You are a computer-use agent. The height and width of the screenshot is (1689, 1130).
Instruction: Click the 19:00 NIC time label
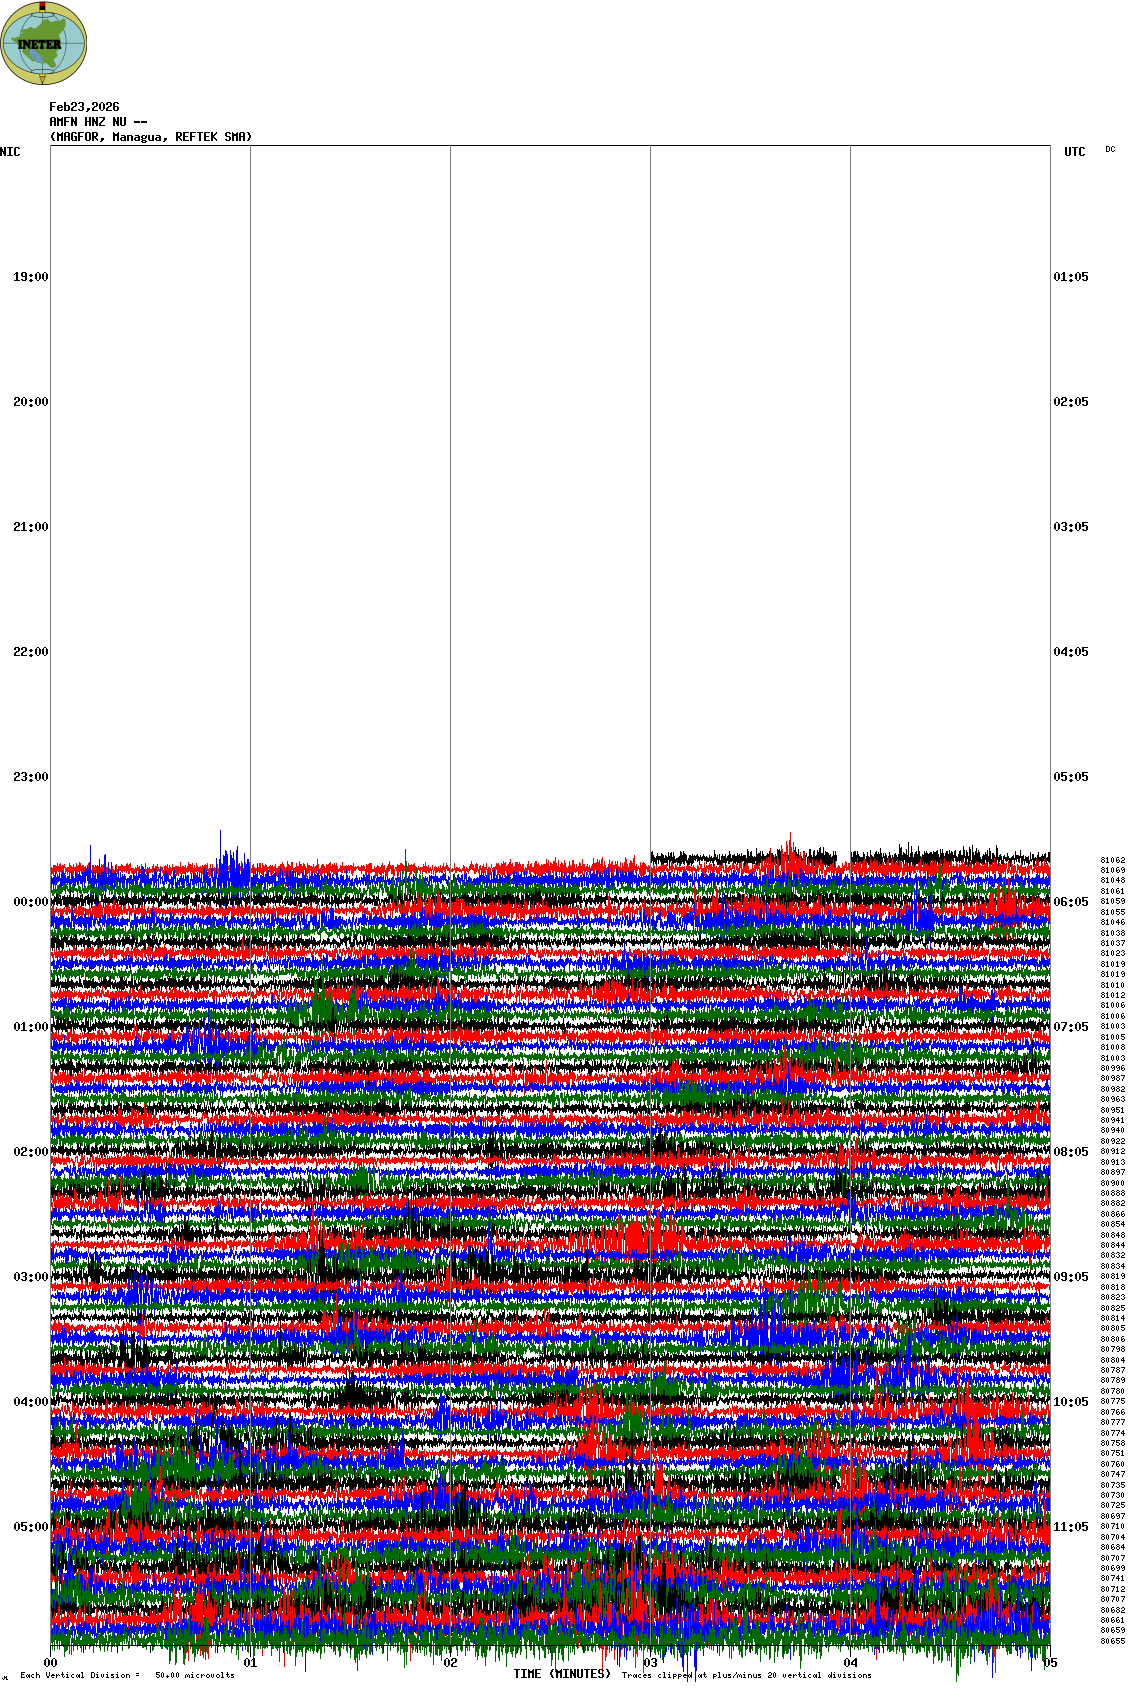30,277
